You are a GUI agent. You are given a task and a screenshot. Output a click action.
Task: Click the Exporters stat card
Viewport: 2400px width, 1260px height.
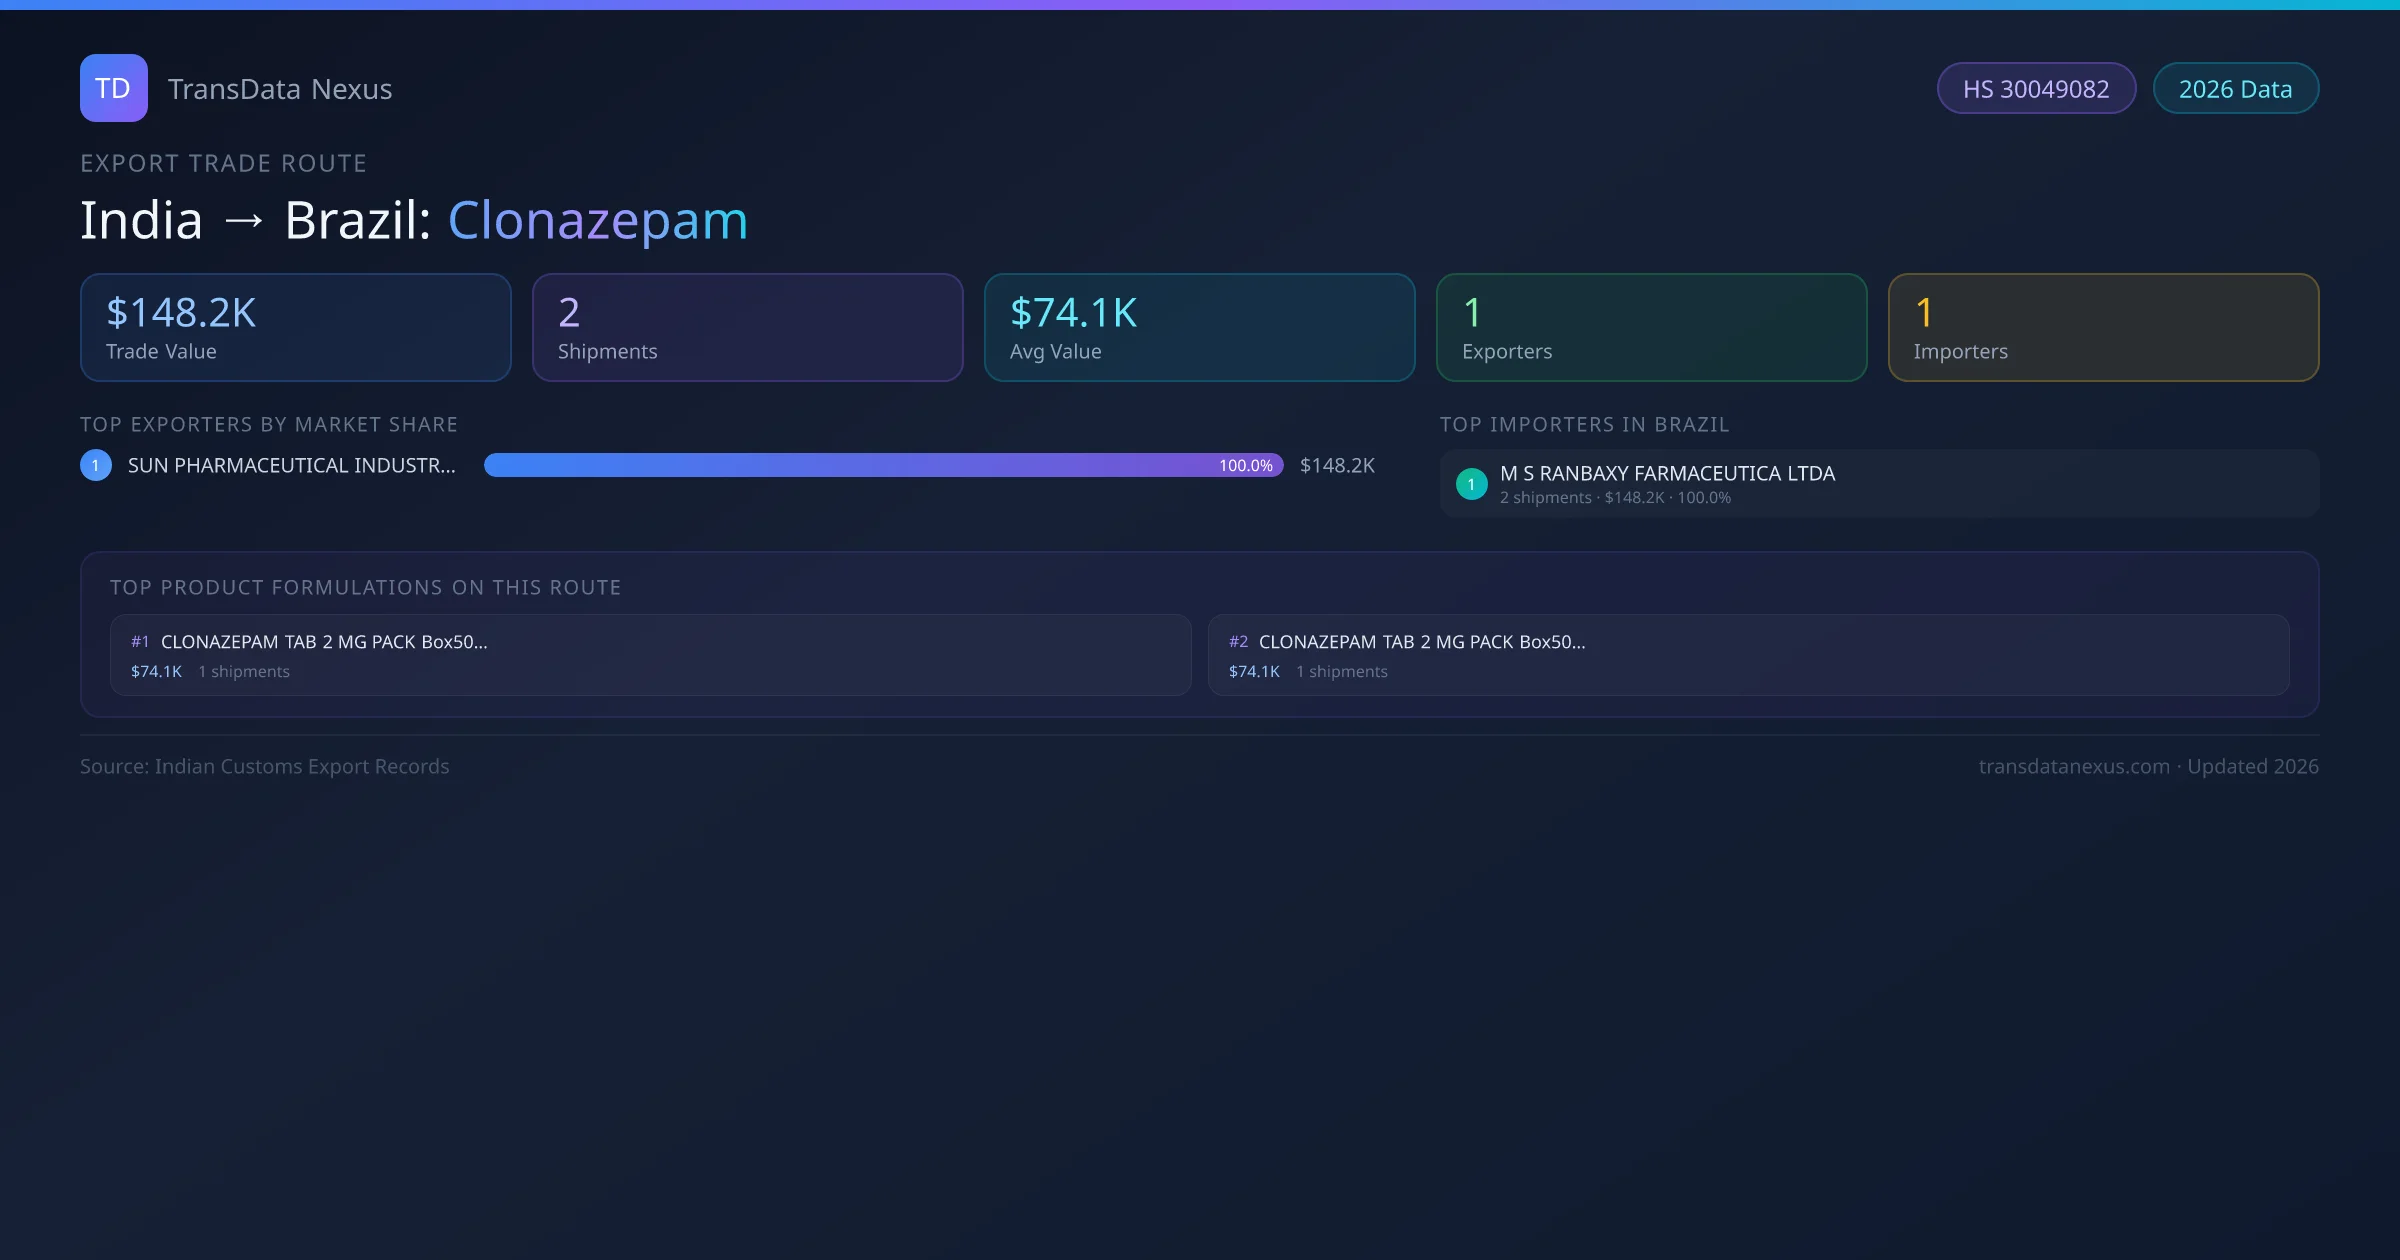click(1651, 327)
